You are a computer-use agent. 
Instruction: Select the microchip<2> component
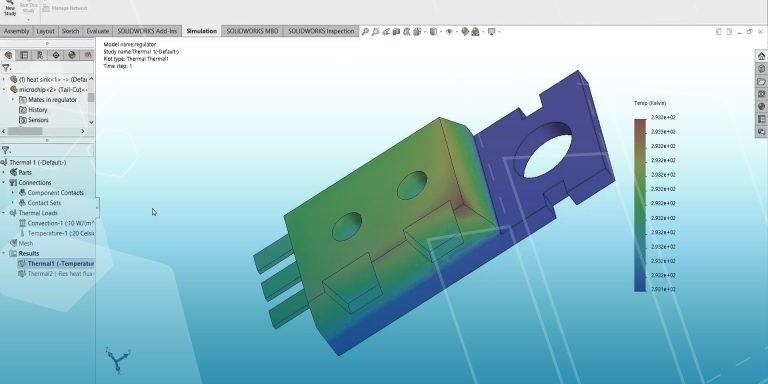click(48, 90)
